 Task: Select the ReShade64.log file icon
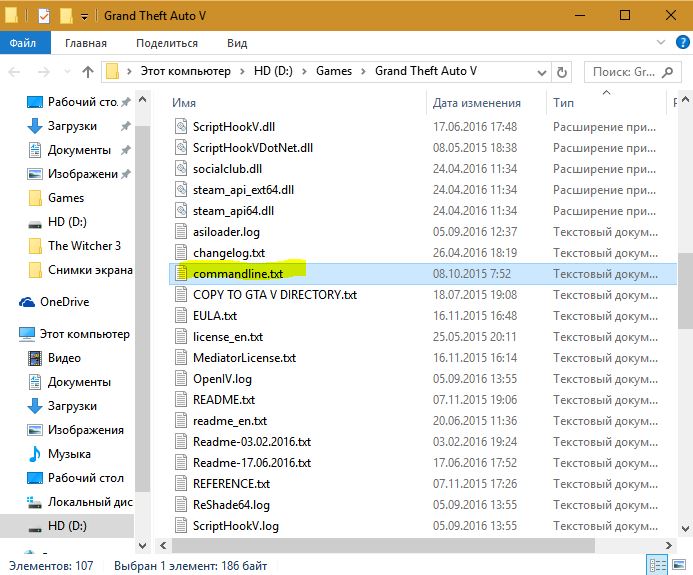181,505
